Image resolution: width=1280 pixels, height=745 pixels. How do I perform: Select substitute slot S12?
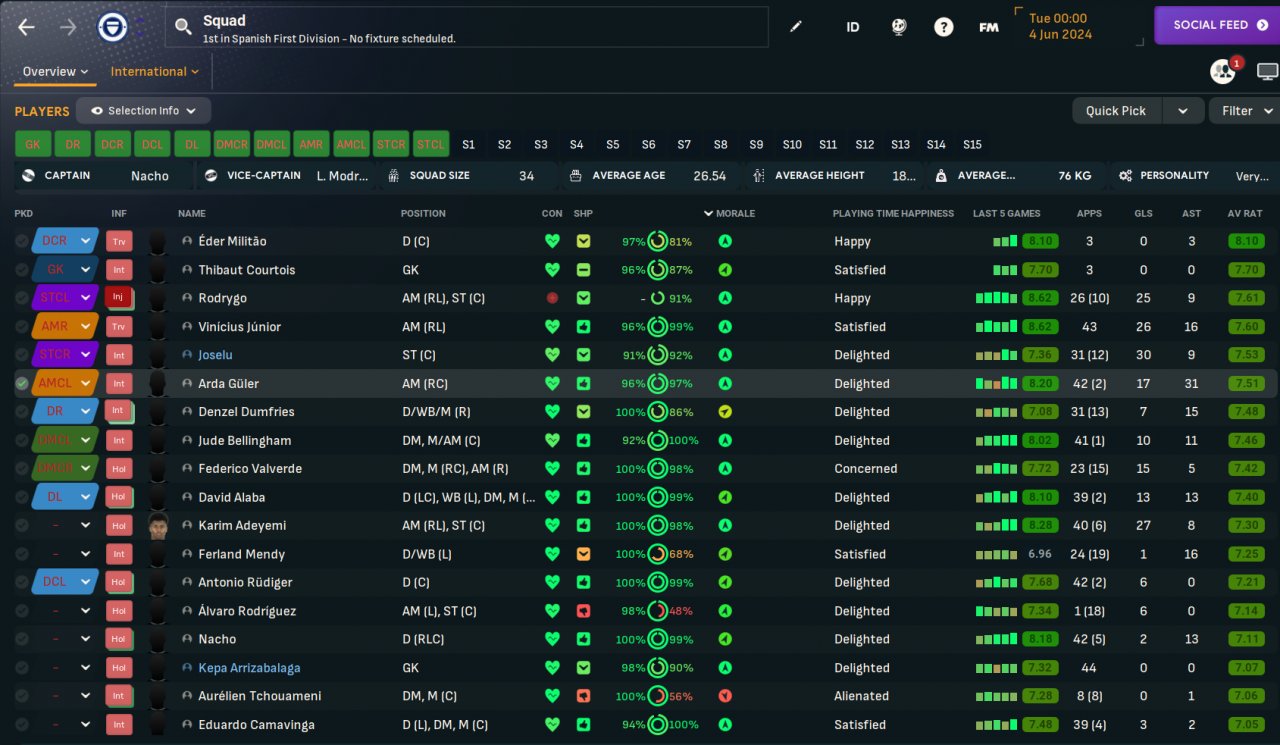tap(864, 145)
